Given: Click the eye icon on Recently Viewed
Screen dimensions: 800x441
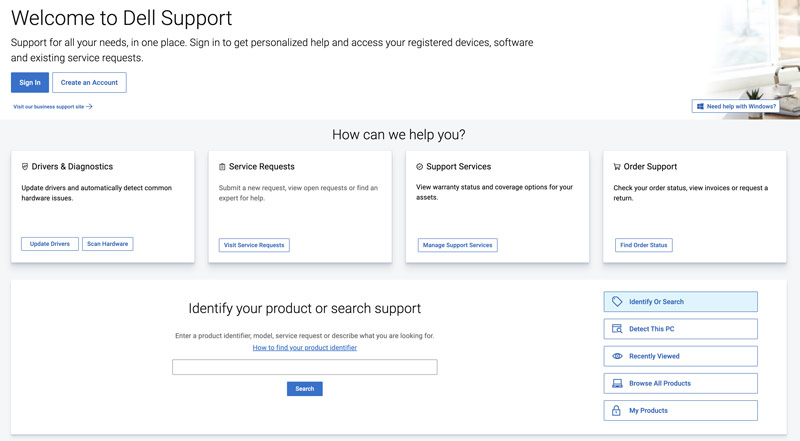Looking at the screenshot, I should click(617, 356).
